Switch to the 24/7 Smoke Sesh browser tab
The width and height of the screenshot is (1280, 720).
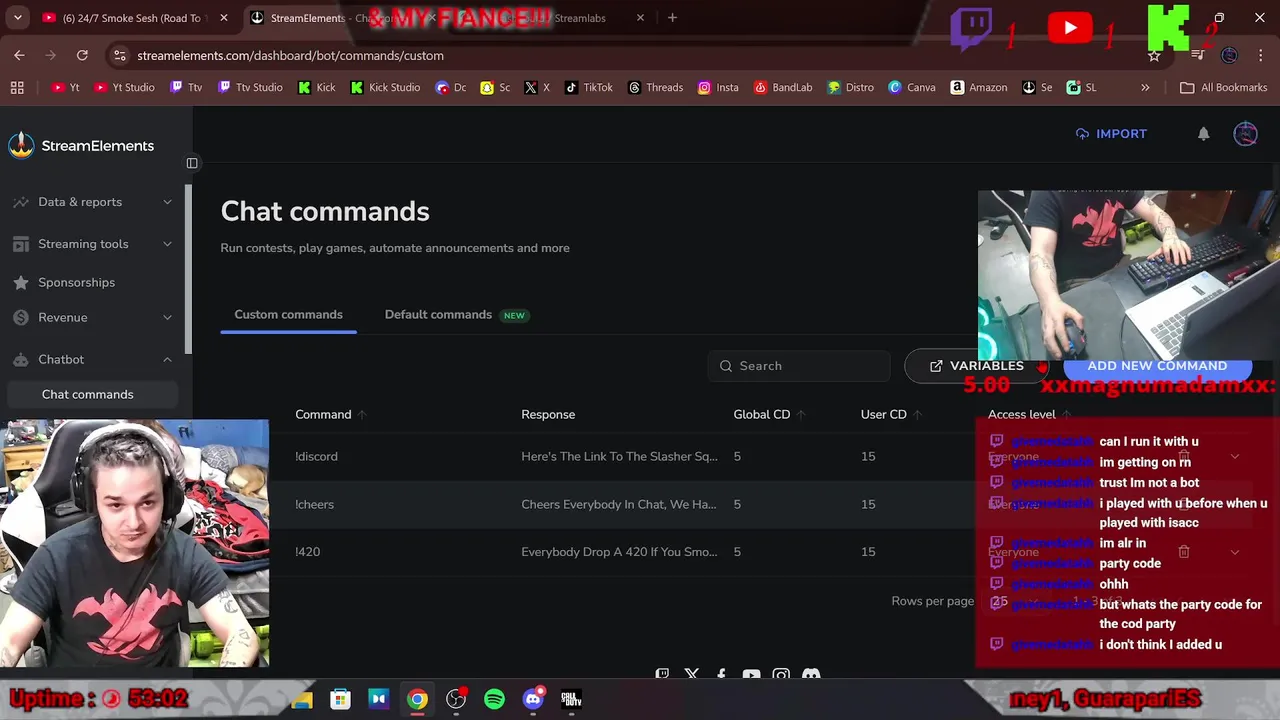pos(132,18)
